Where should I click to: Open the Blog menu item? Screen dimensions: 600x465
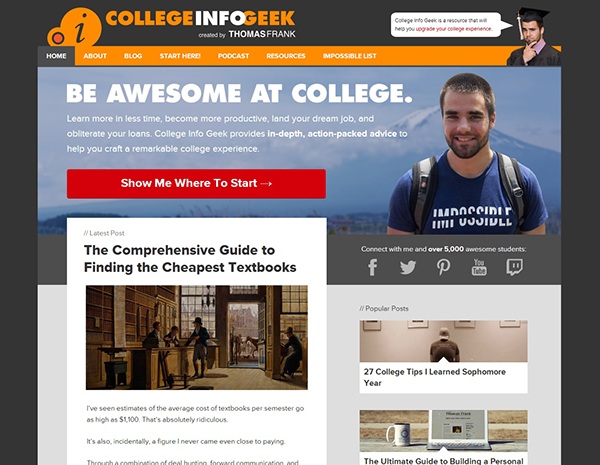(x=133, y=56)
